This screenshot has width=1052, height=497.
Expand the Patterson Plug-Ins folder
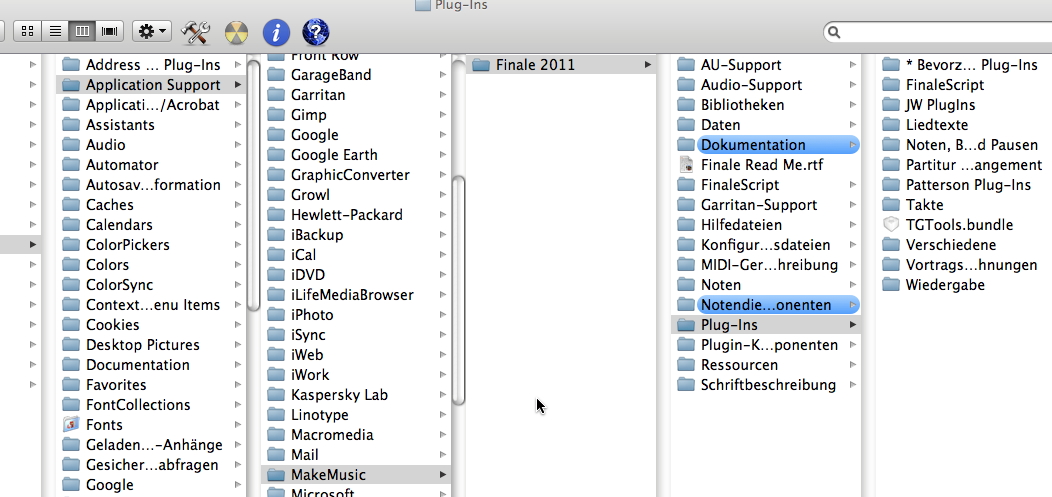967,185
